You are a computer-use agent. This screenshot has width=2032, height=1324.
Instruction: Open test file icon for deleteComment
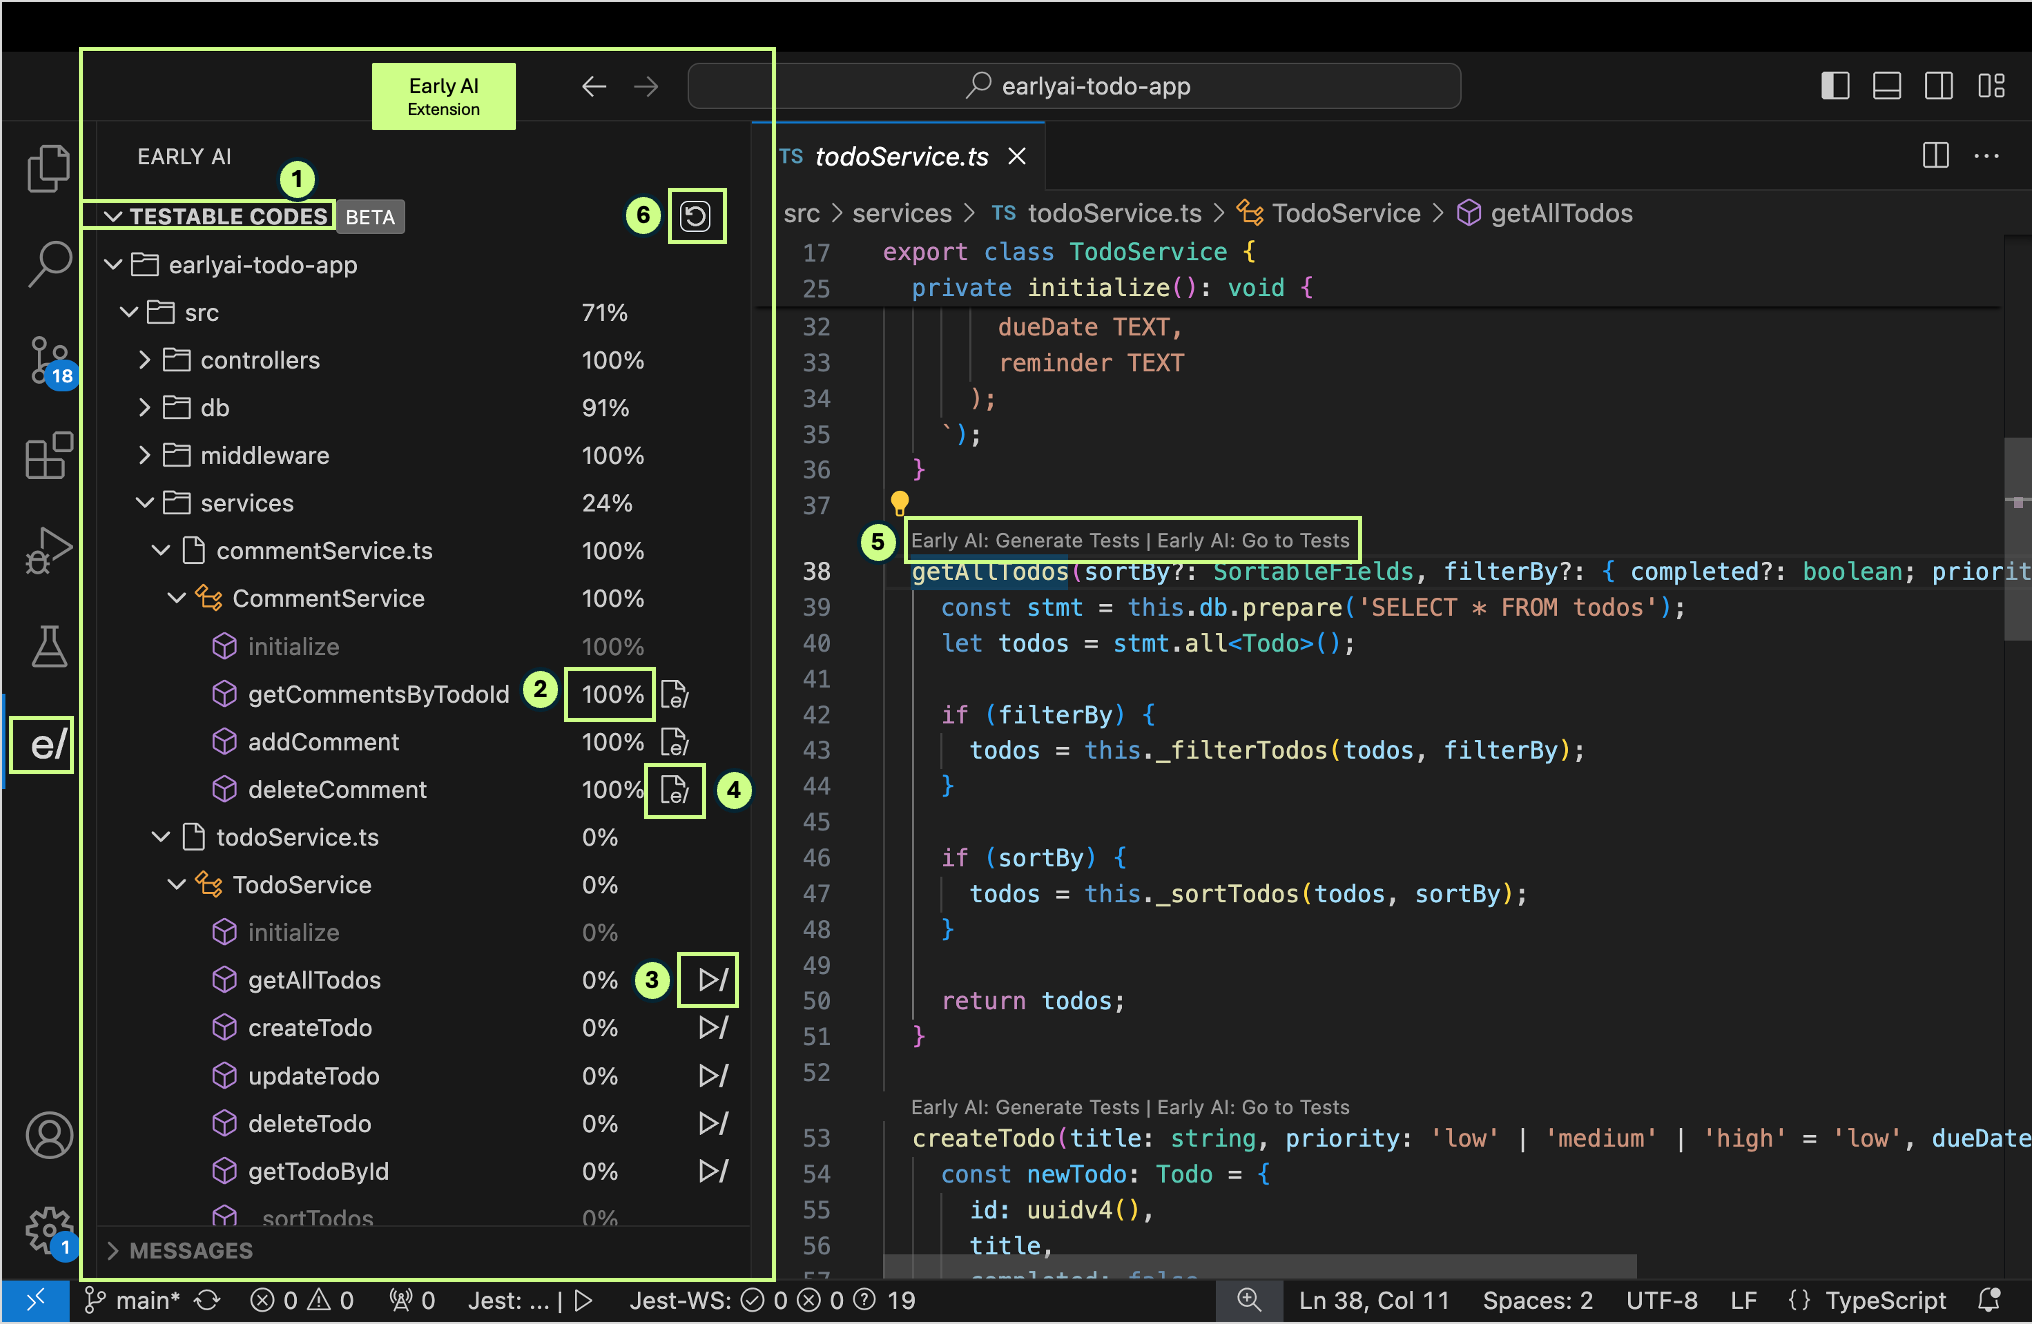[675, 790]
